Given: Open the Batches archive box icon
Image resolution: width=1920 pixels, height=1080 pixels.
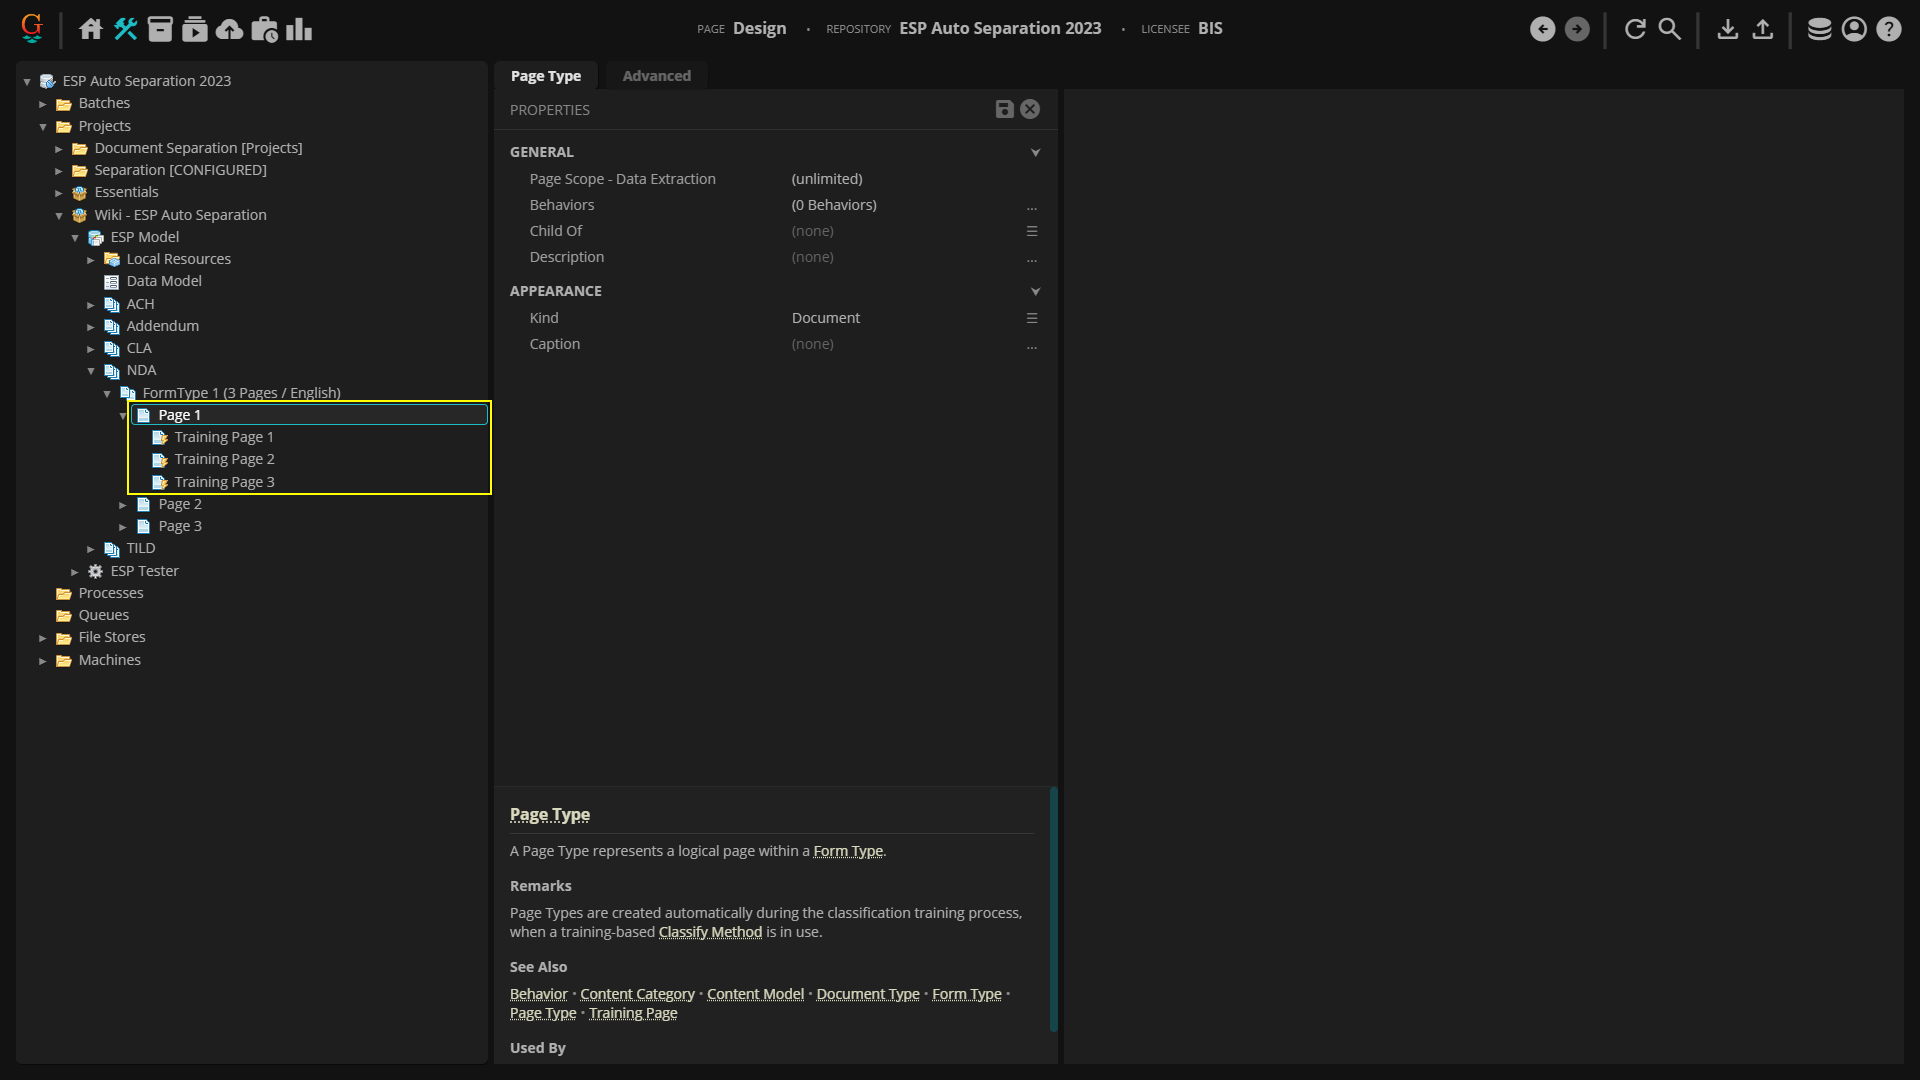Looking at the screenshot, I should 160,29.
